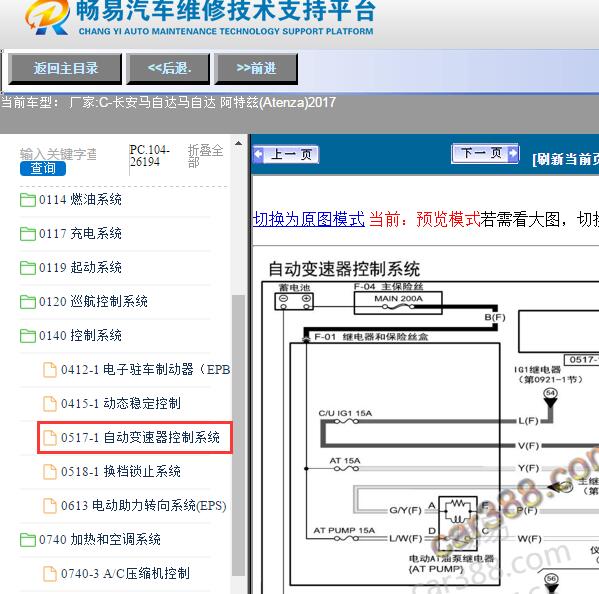Go to next page with 下一页
Screen dimensions: 599x594
[x=485, y=154]
